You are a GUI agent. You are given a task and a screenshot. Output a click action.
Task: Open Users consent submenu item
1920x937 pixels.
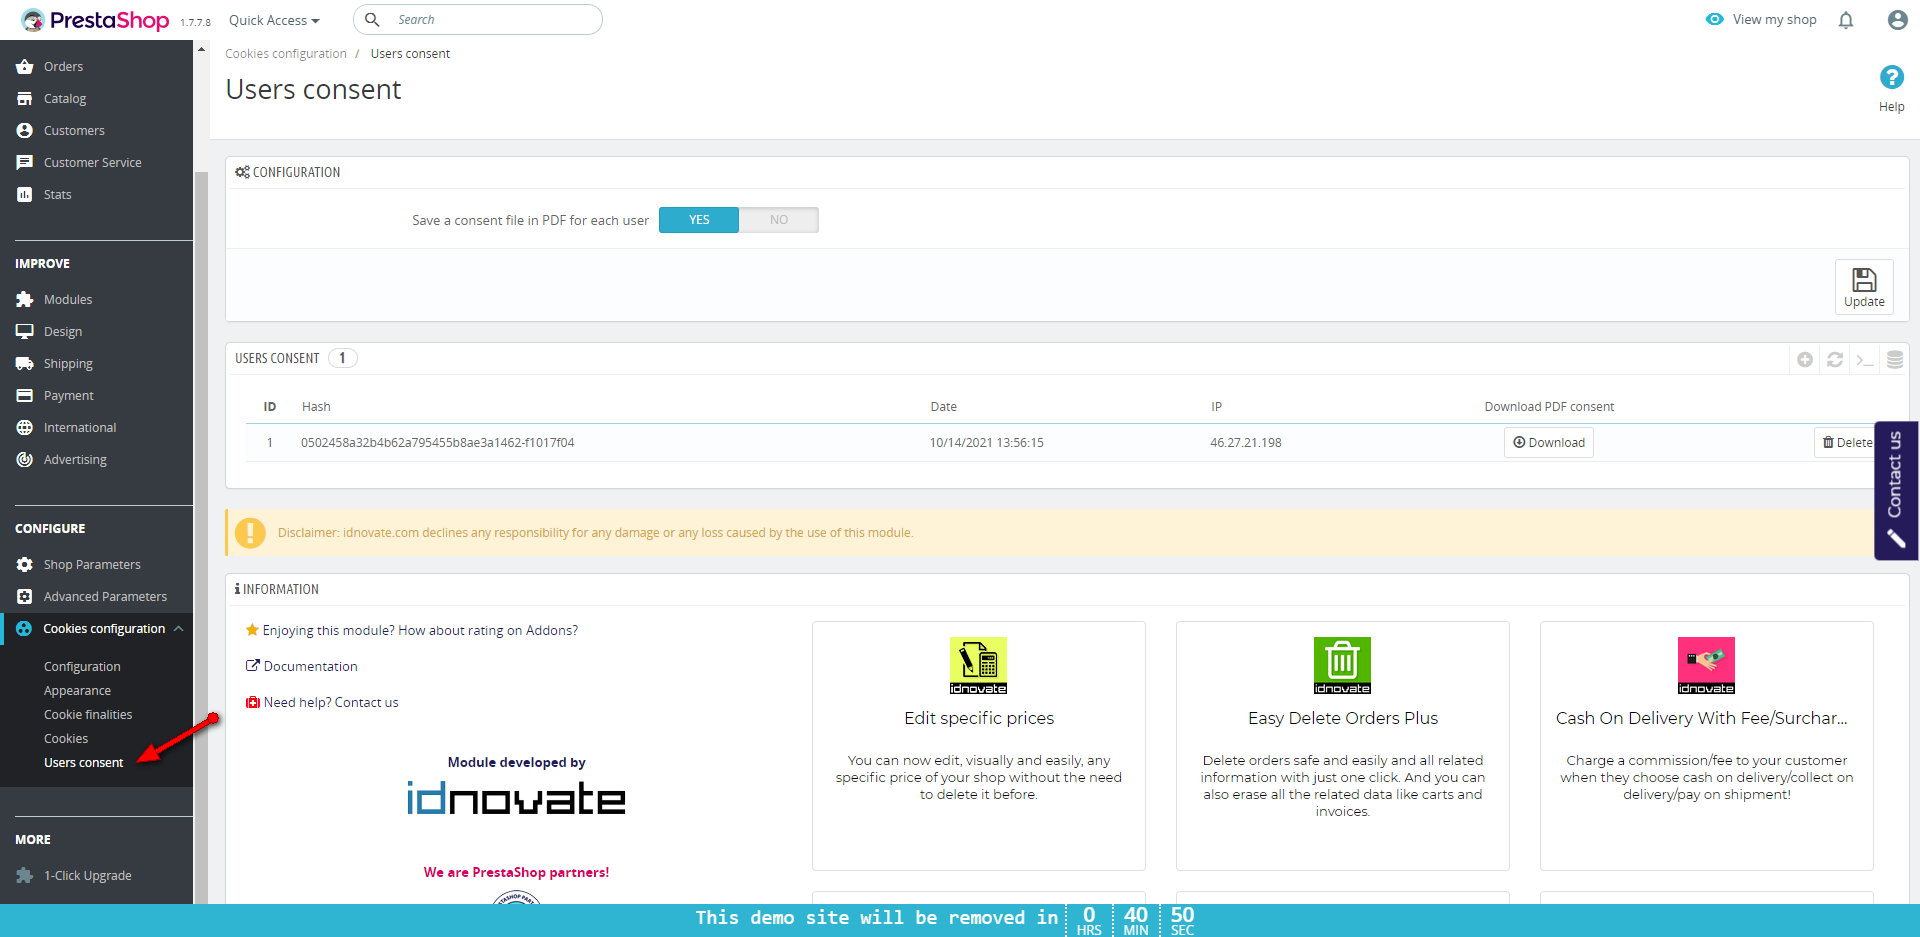pos(84,763)
